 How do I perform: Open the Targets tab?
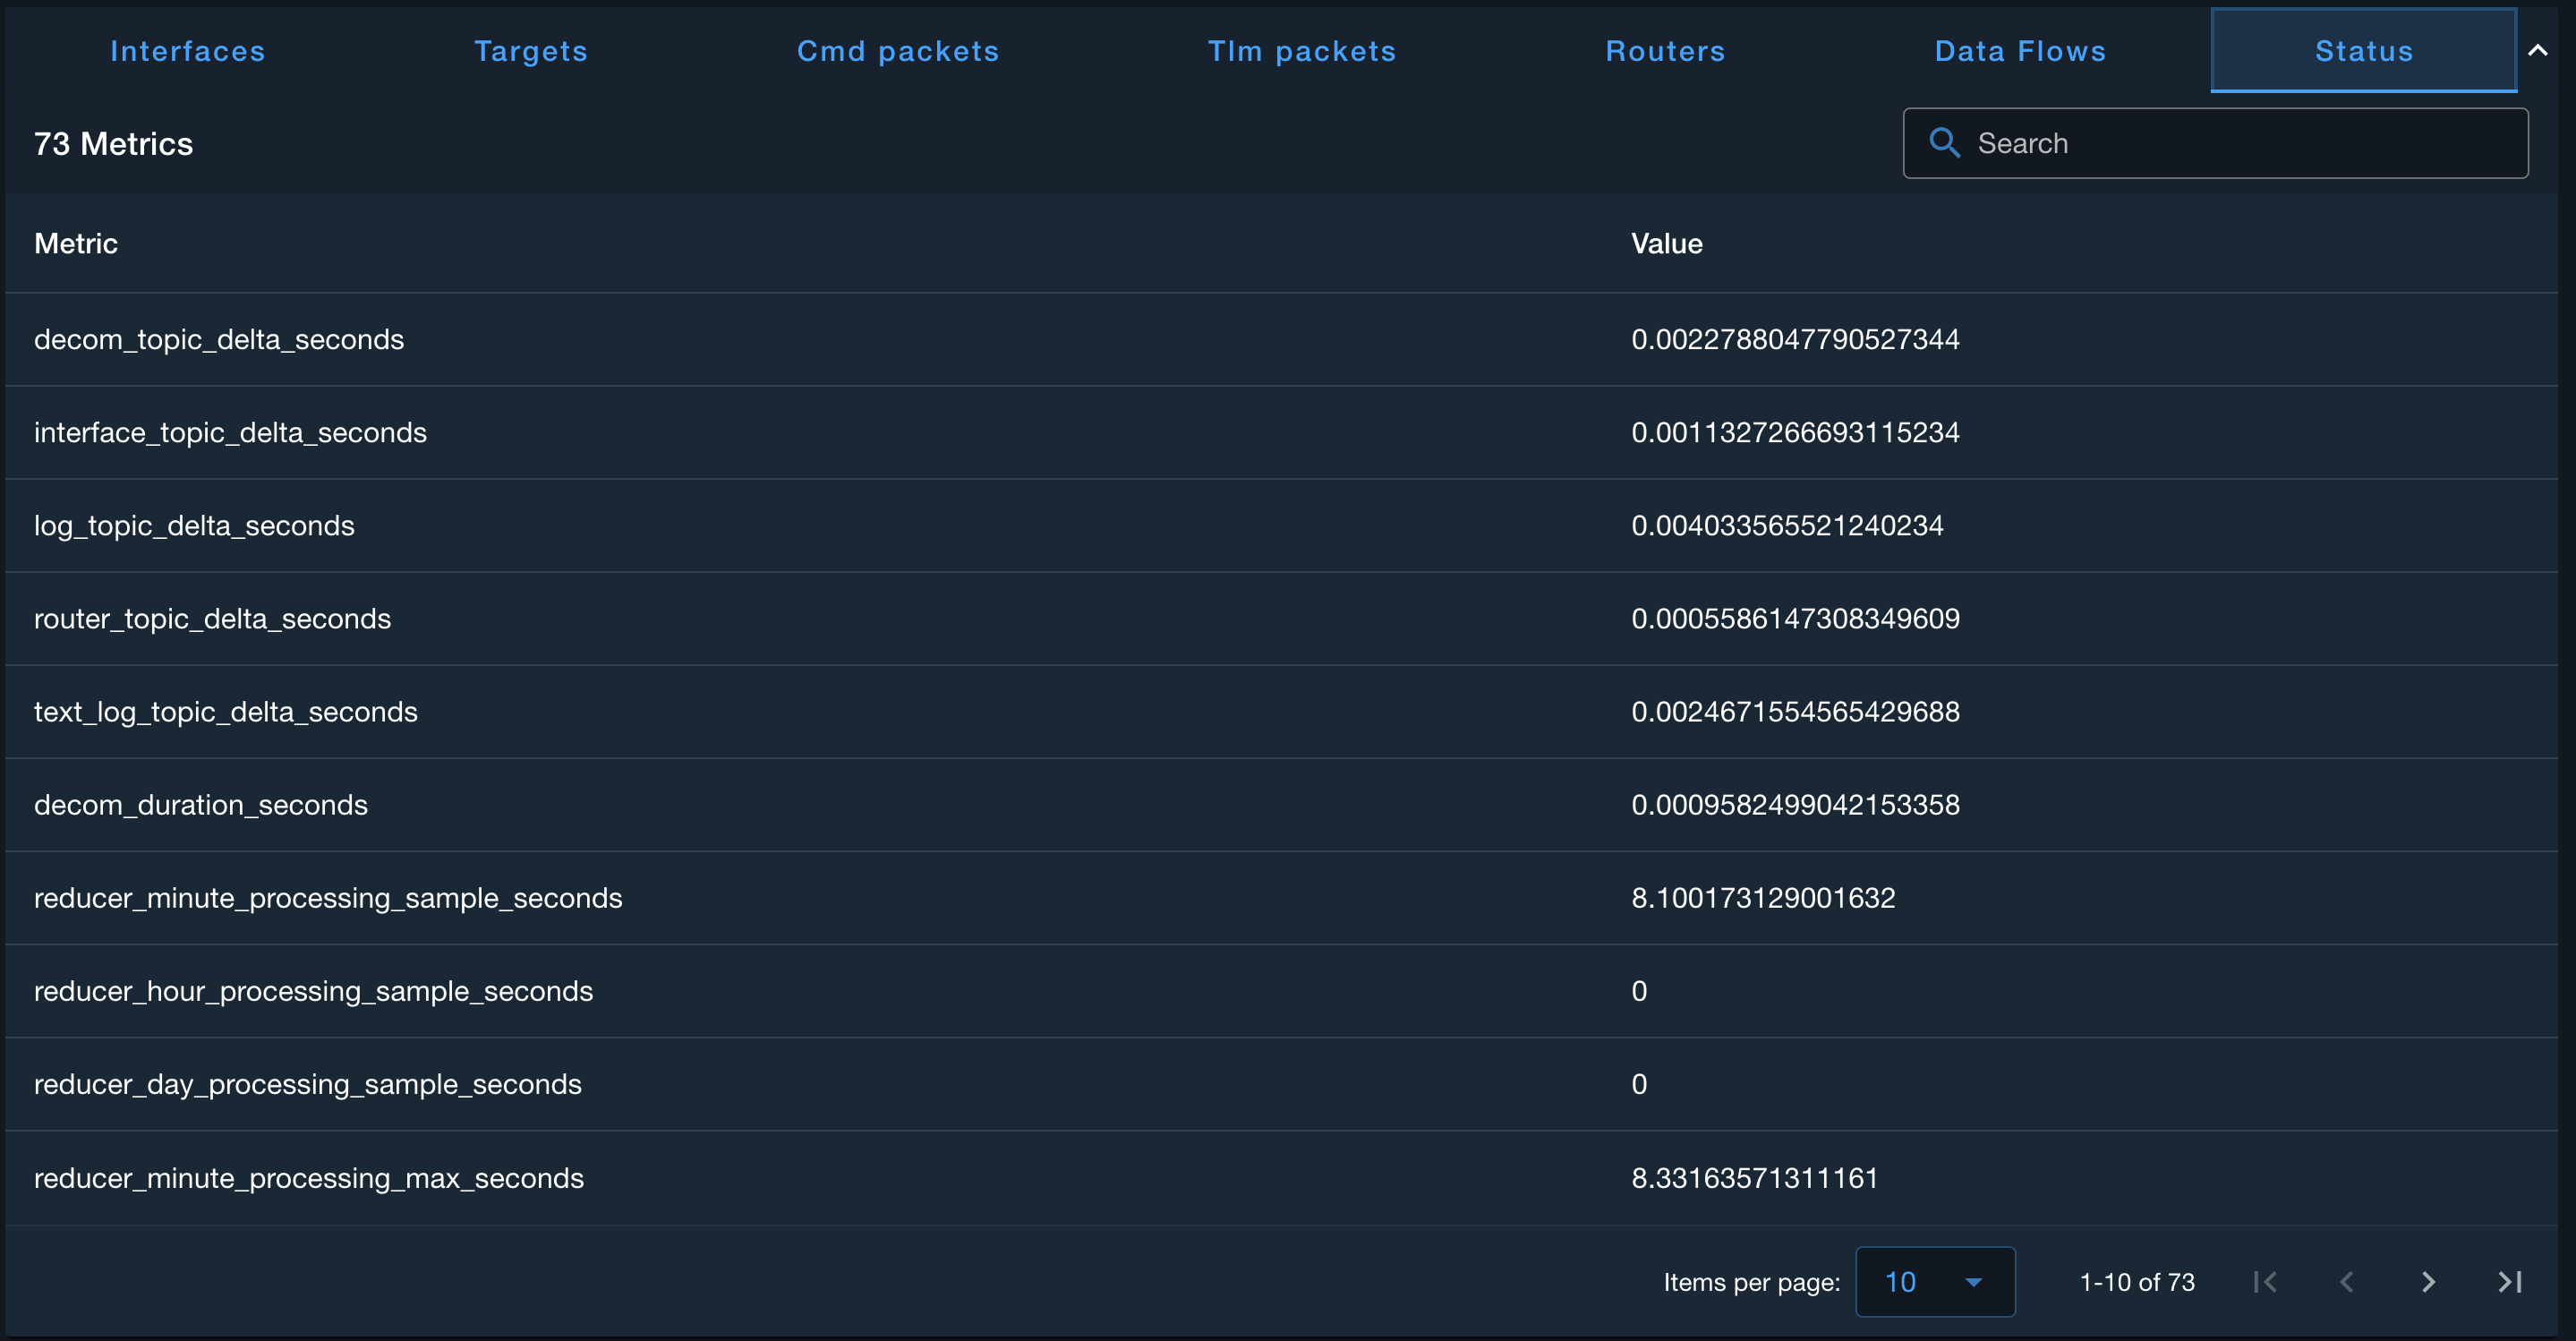click(530, 51)
